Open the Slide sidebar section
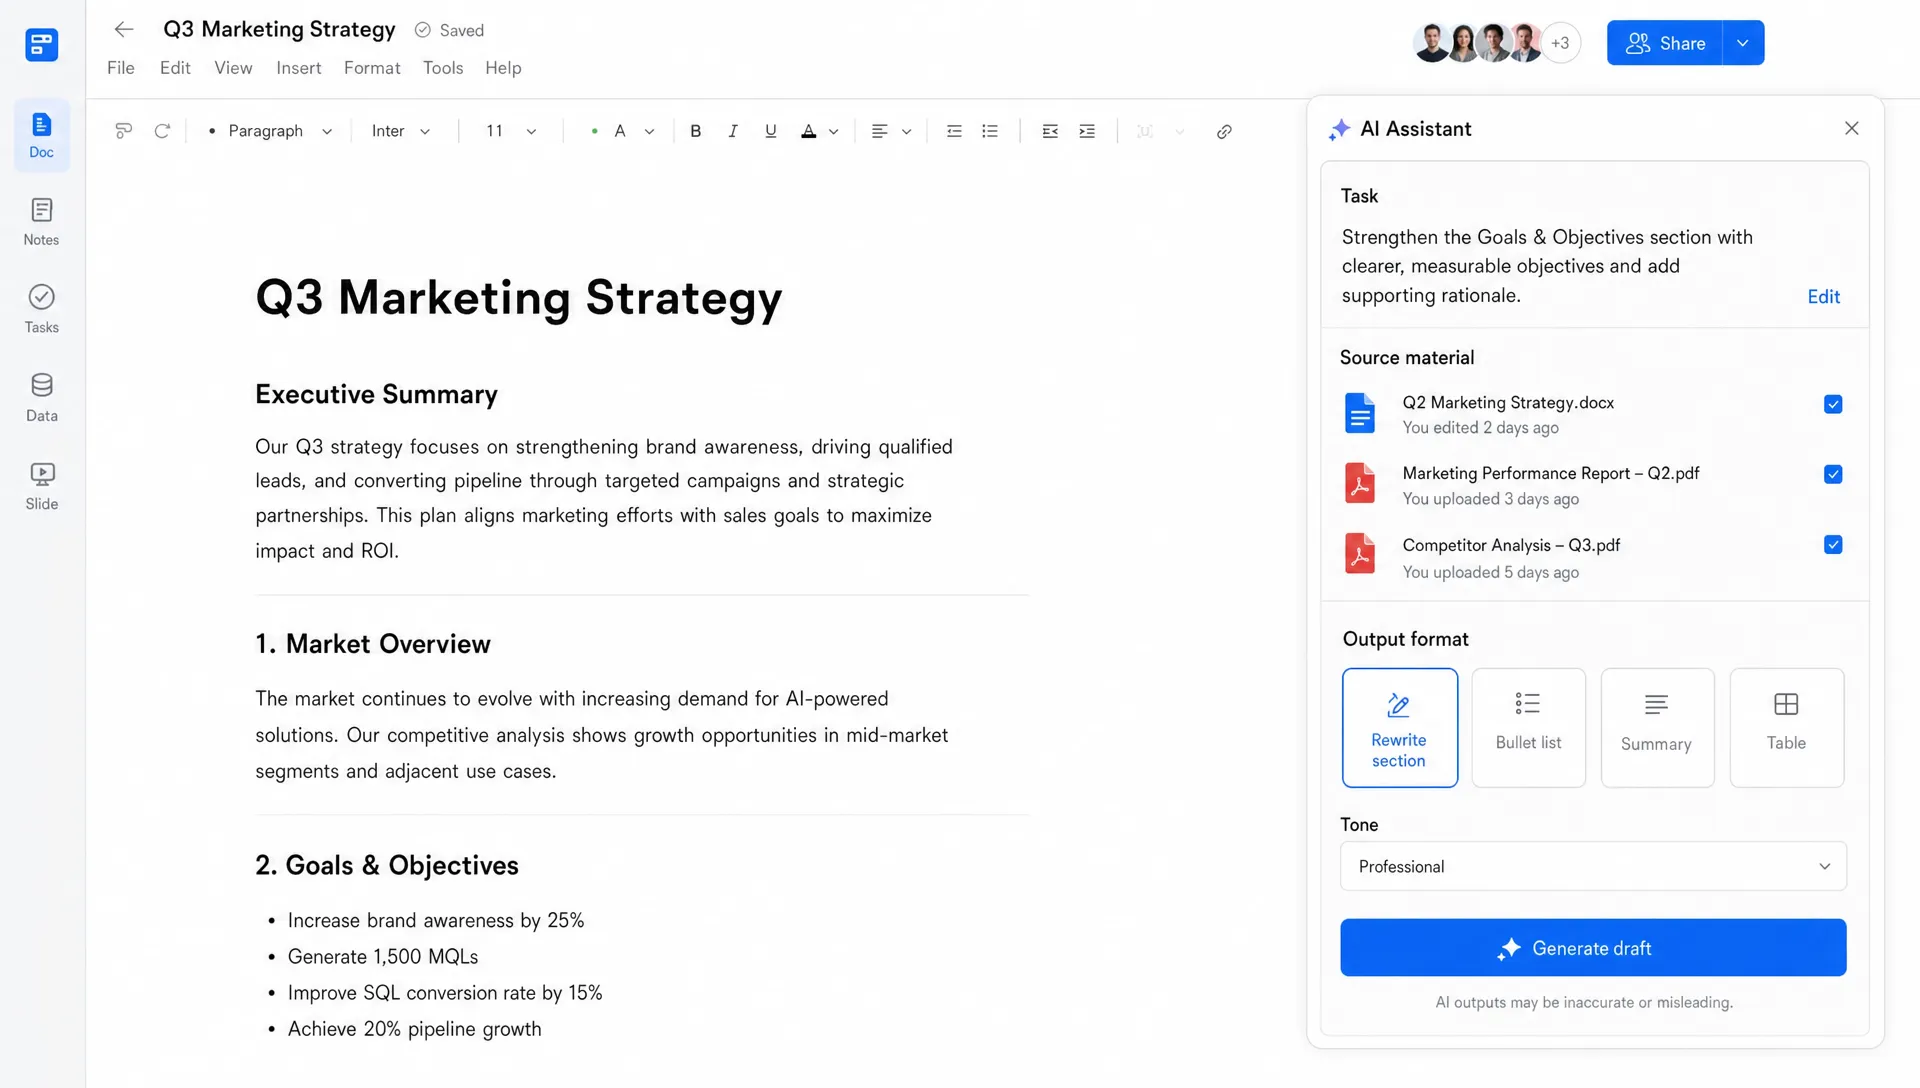Image resolution: width=1920 pixels, height=1088 pixels. tap(41, 486)
